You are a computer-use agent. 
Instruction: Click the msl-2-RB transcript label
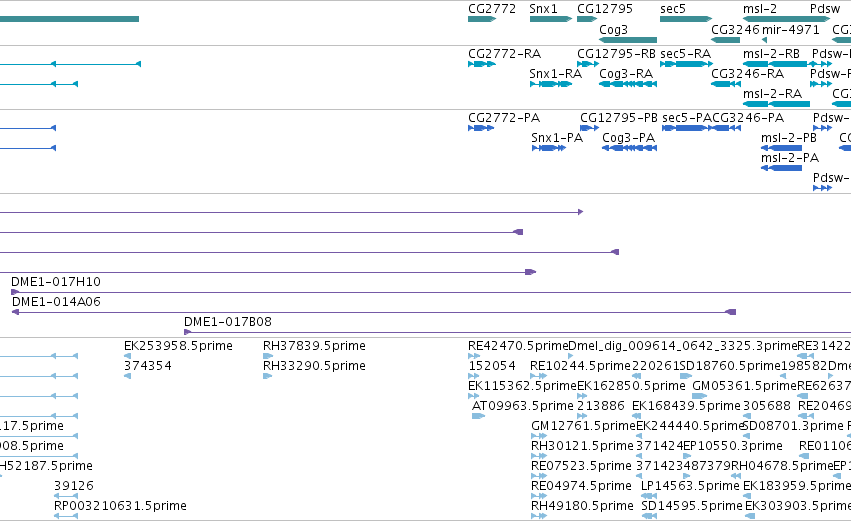point(771,54)
